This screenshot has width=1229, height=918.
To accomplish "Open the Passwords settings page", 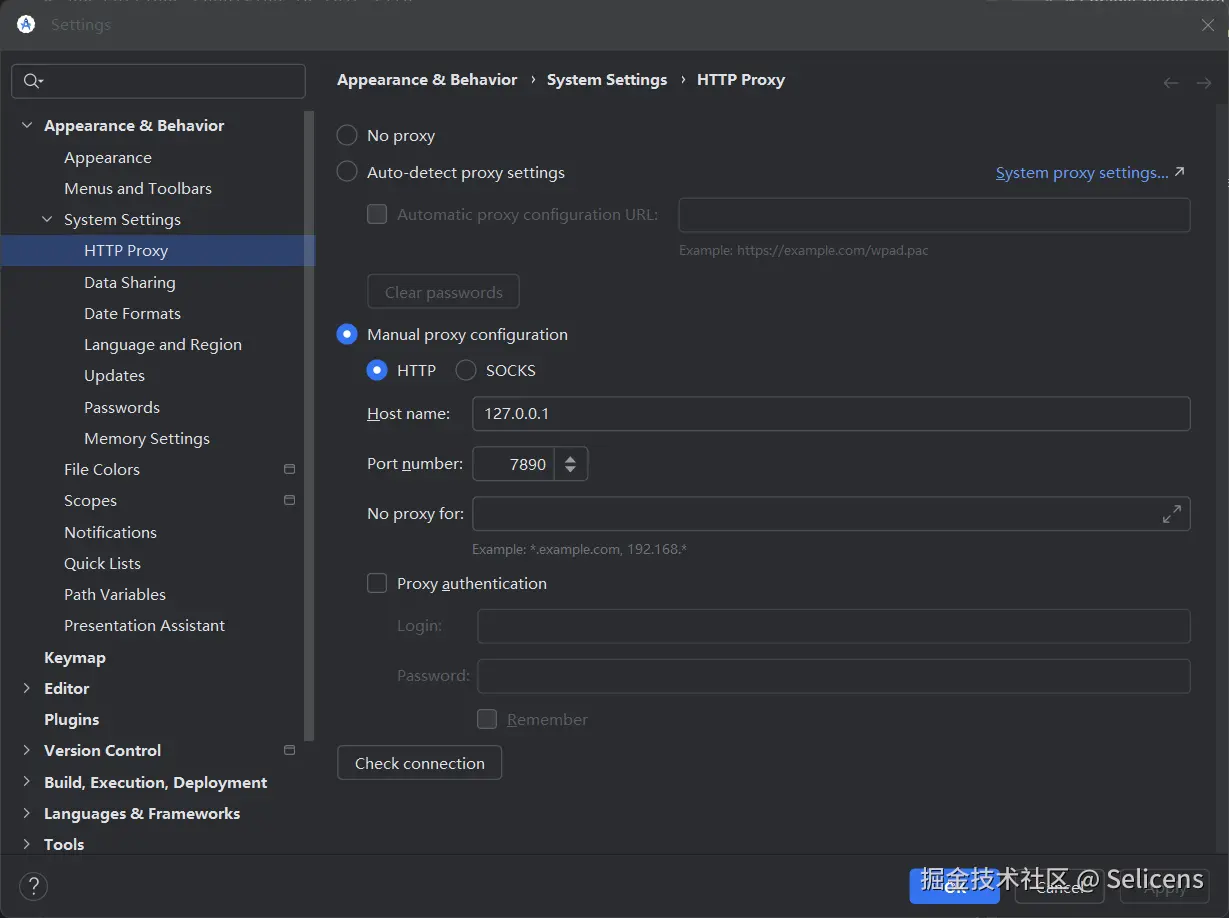I will click(x=122, y=407).
